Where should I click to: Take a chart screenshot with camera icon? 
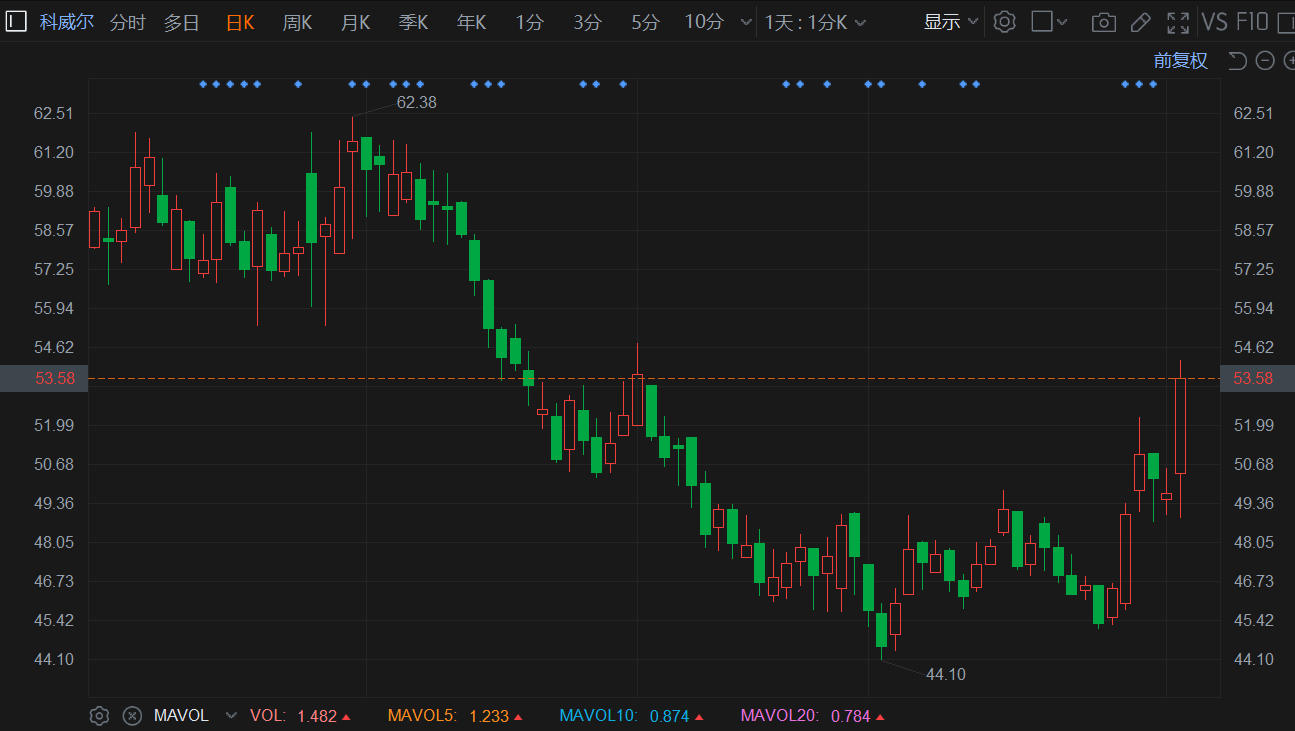[1103, 22]
